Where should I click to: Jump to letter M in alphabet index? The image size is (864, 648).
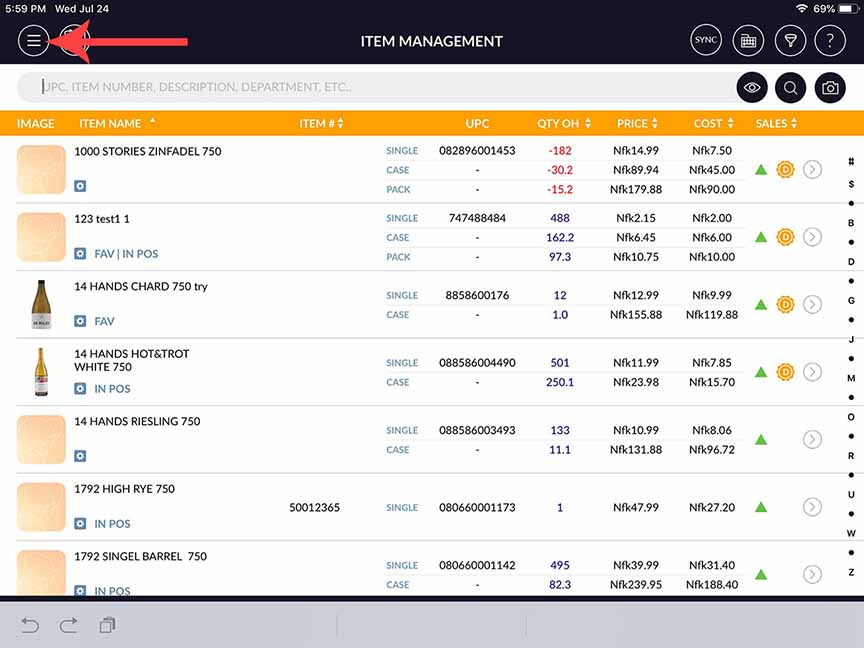(851, 378)
